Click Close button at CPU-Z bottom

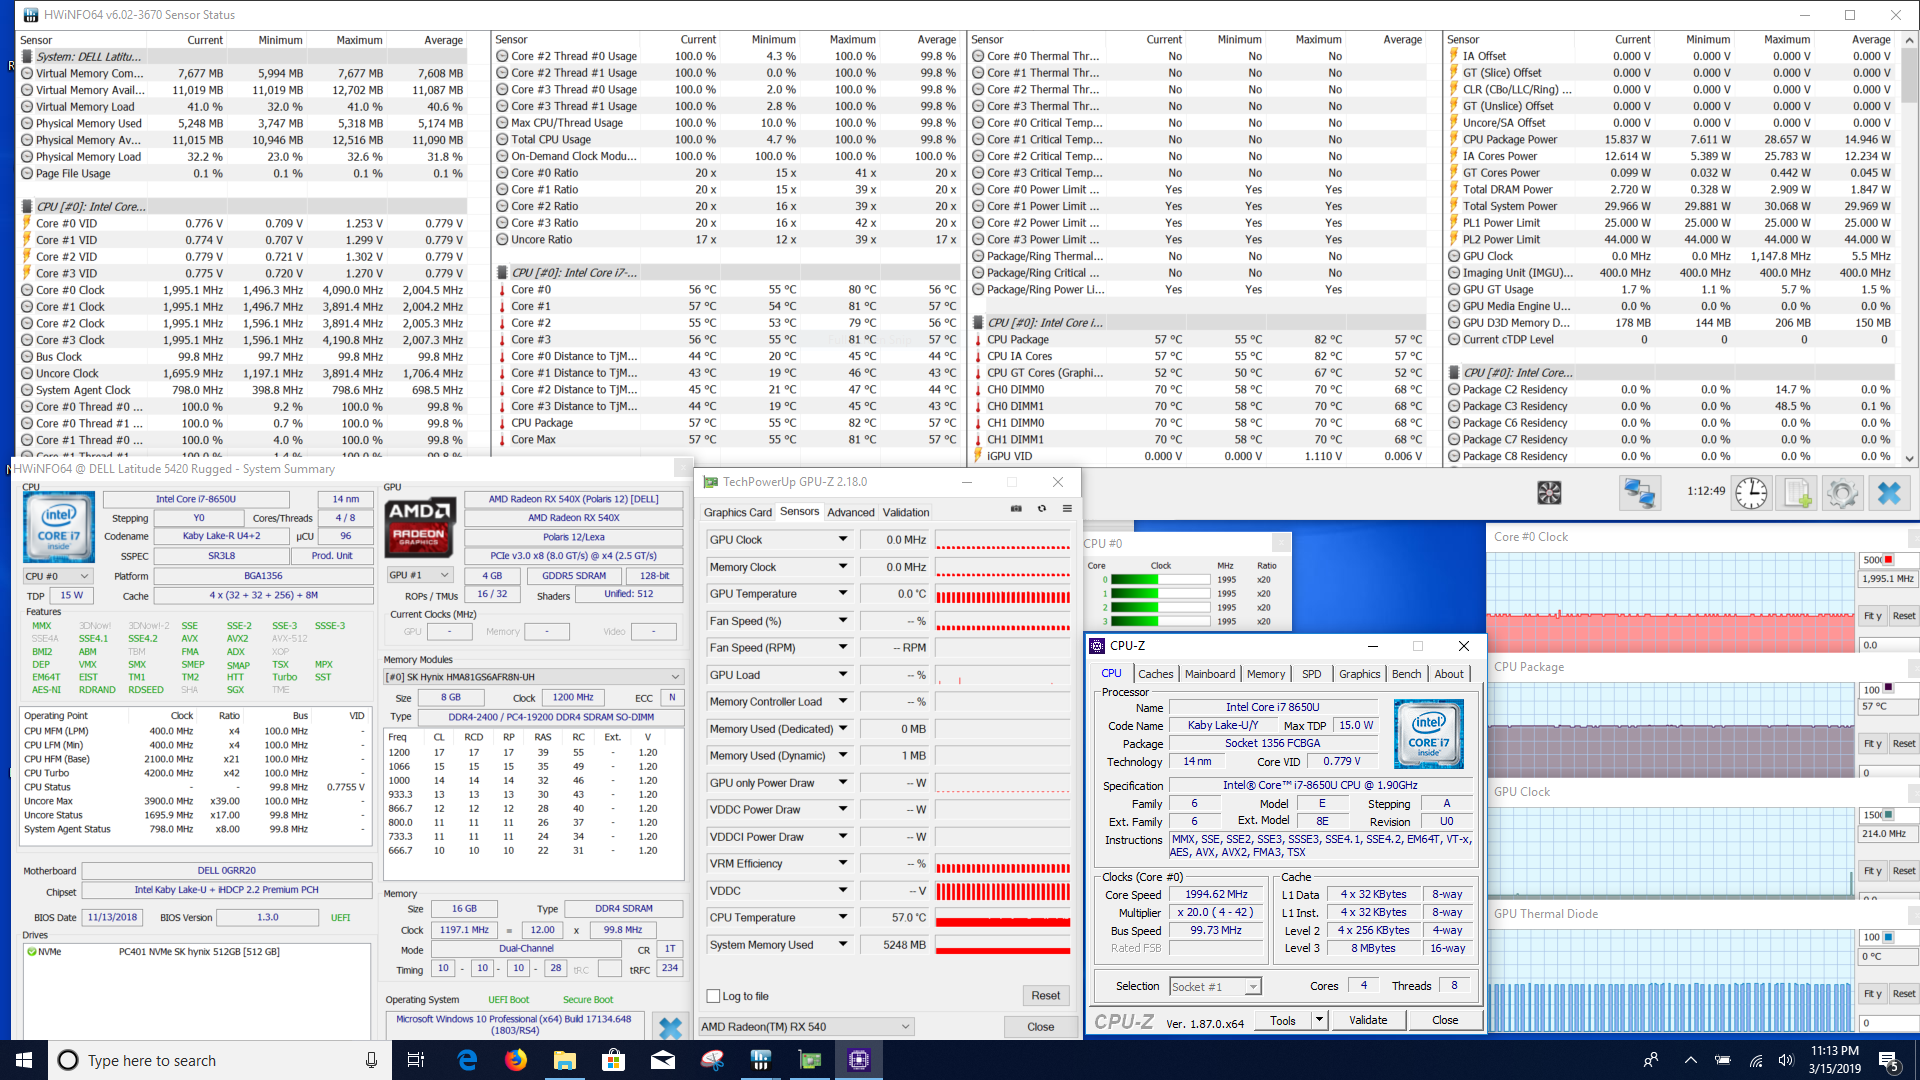(1445, 1020)
